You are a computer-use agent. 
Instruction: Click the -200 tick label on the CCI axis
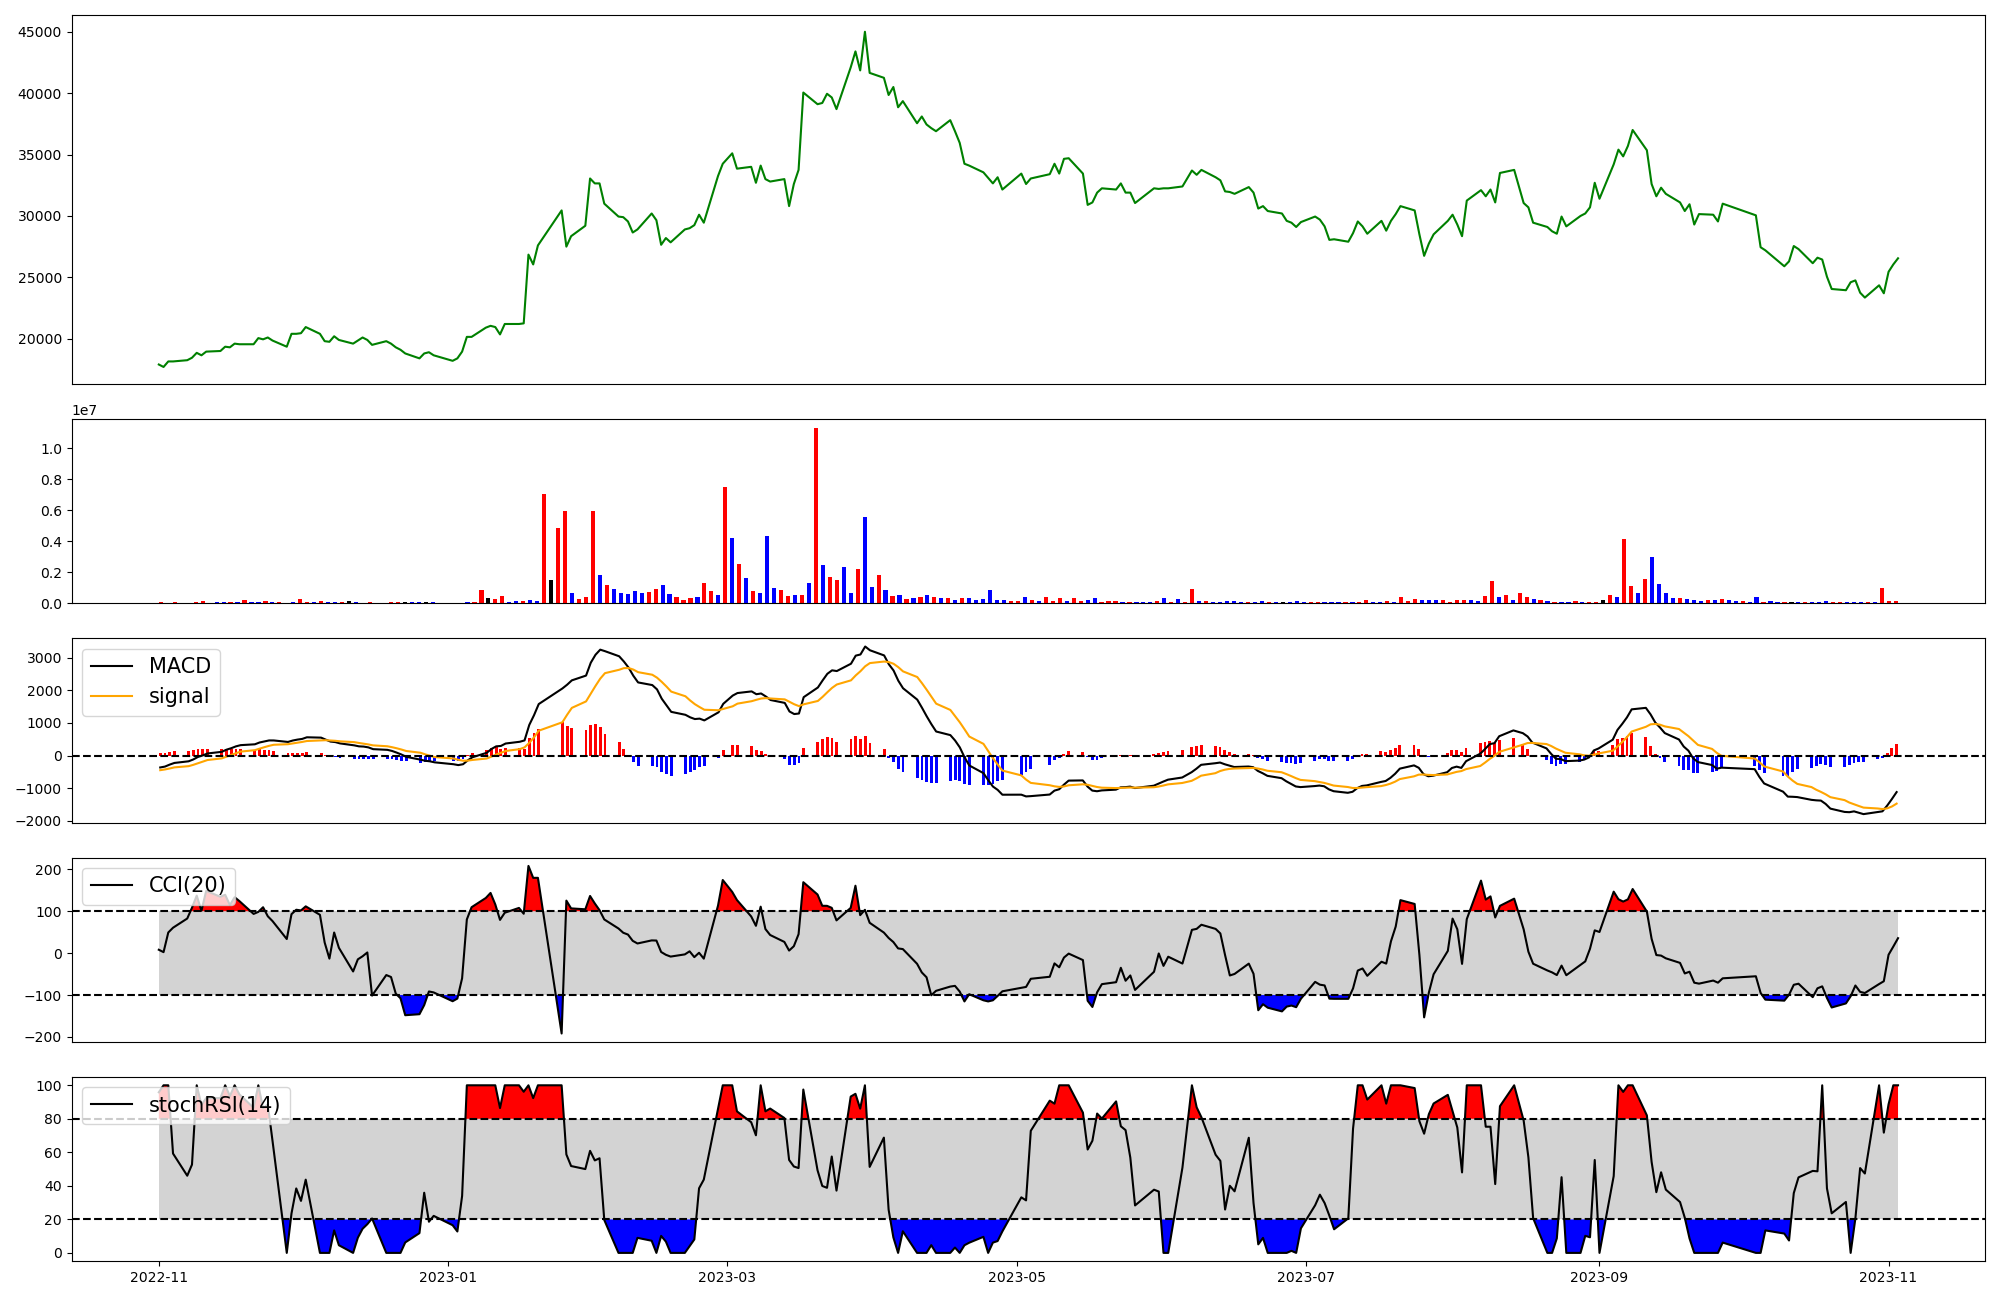pos(42,1037)
